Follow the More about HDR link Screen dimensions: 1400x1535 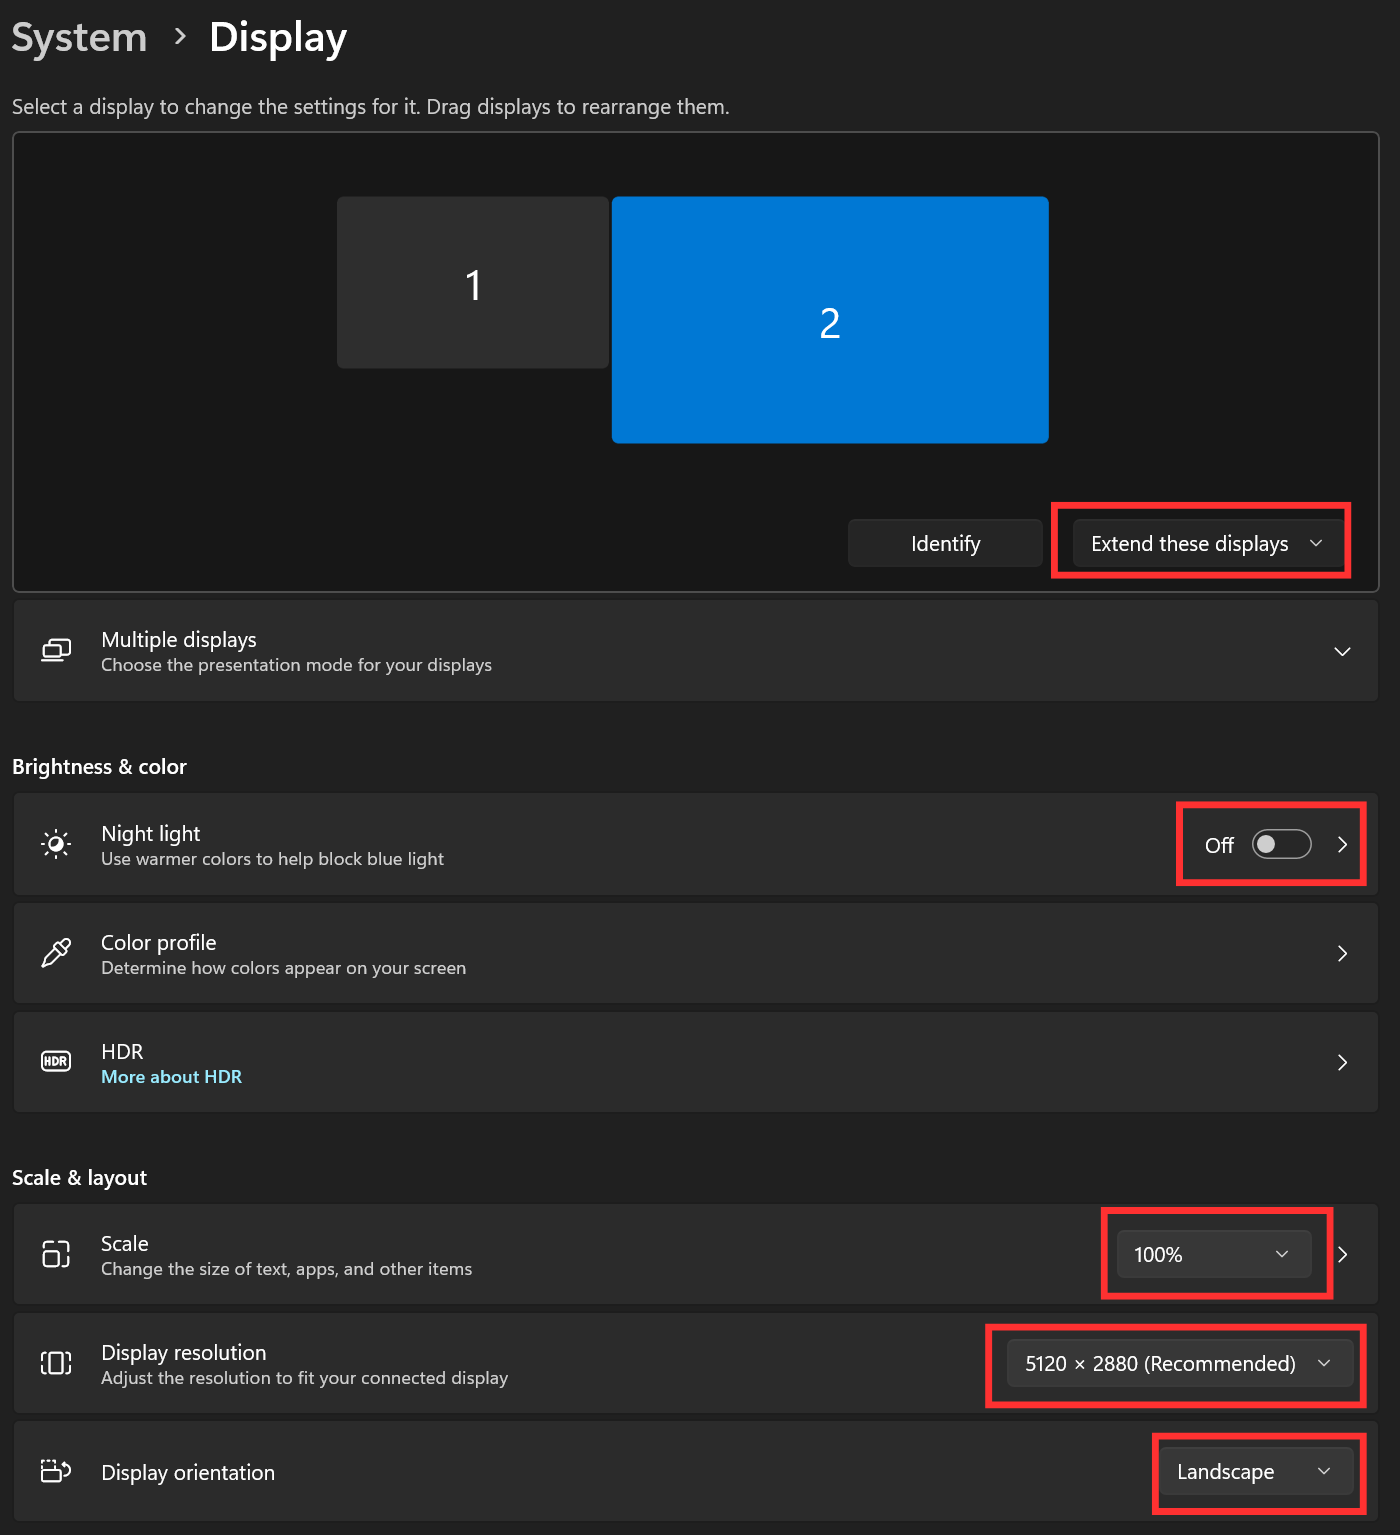tap(171, 1077)
